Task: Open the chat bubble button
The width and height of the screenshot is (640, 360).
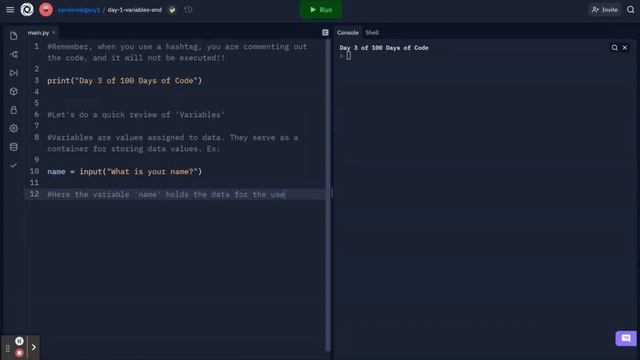Action: [x=626, y=338]
